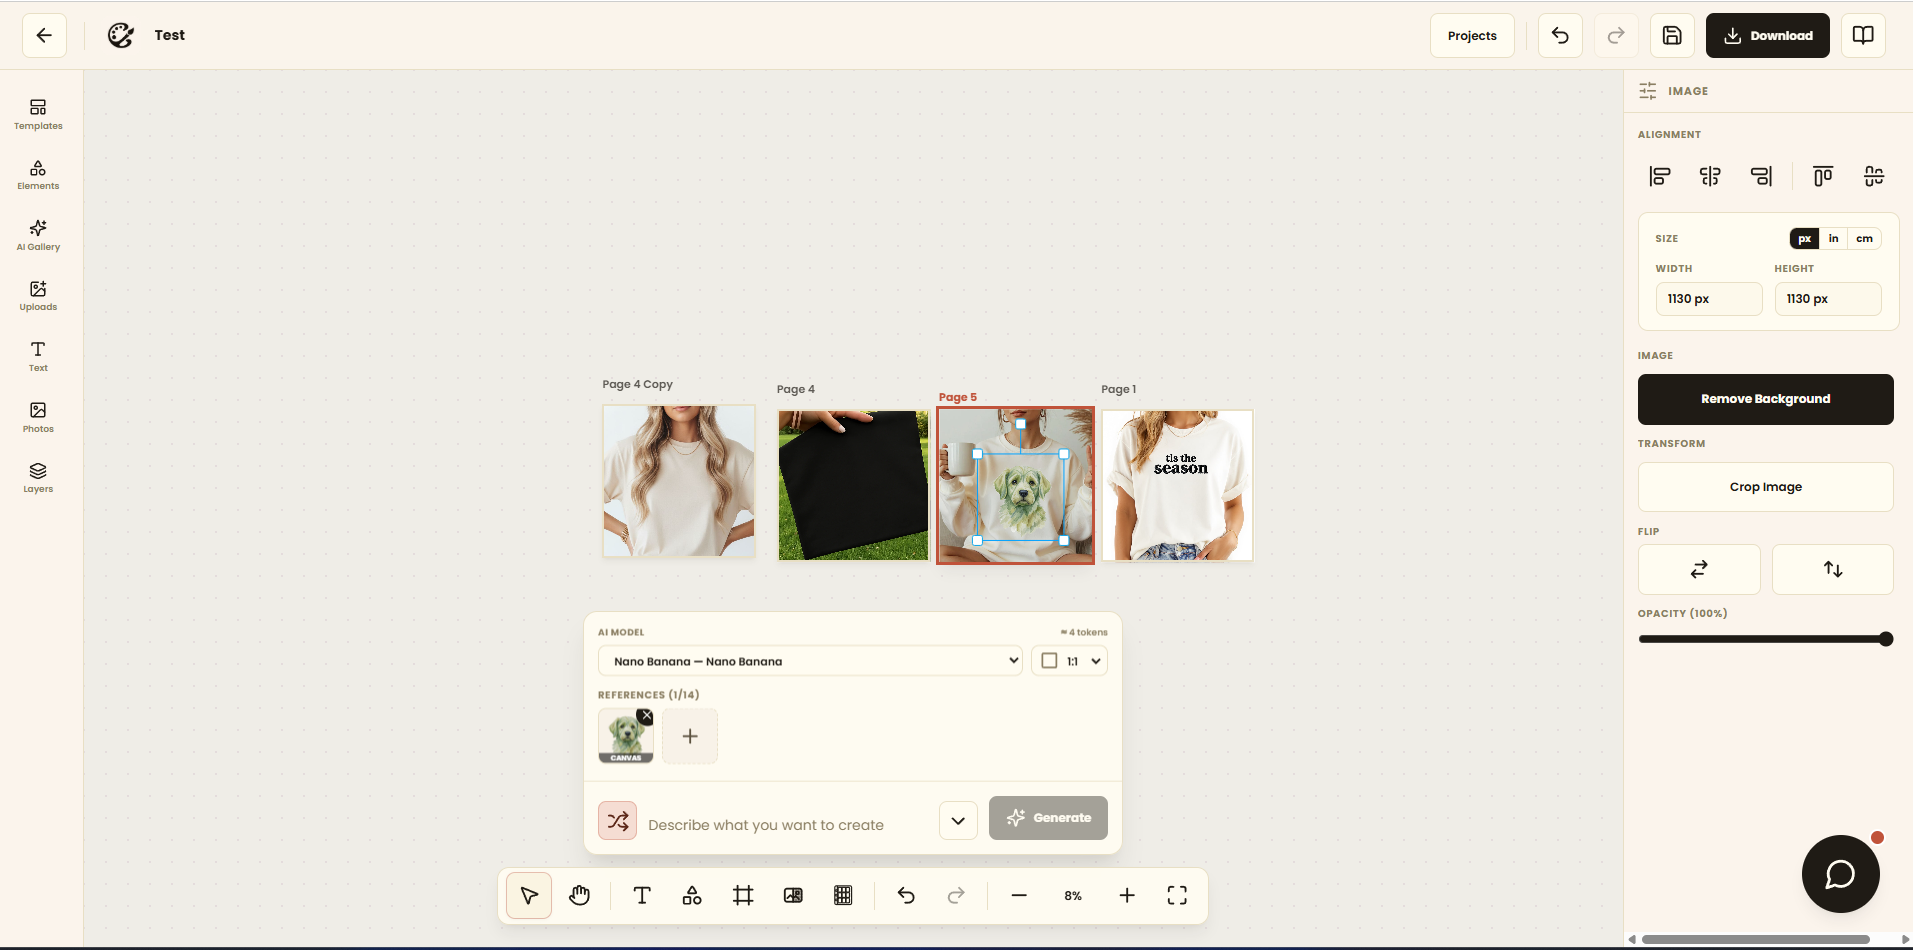The height and width of the screenshot is (950, 1913).
Task: Click Remove Background
Action: point(1766,399)
